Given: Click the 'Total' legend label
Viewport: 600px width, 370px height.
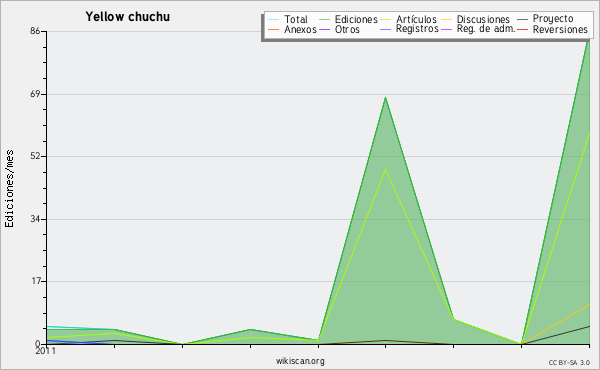Looking at the screenshot, I should 295,19.
